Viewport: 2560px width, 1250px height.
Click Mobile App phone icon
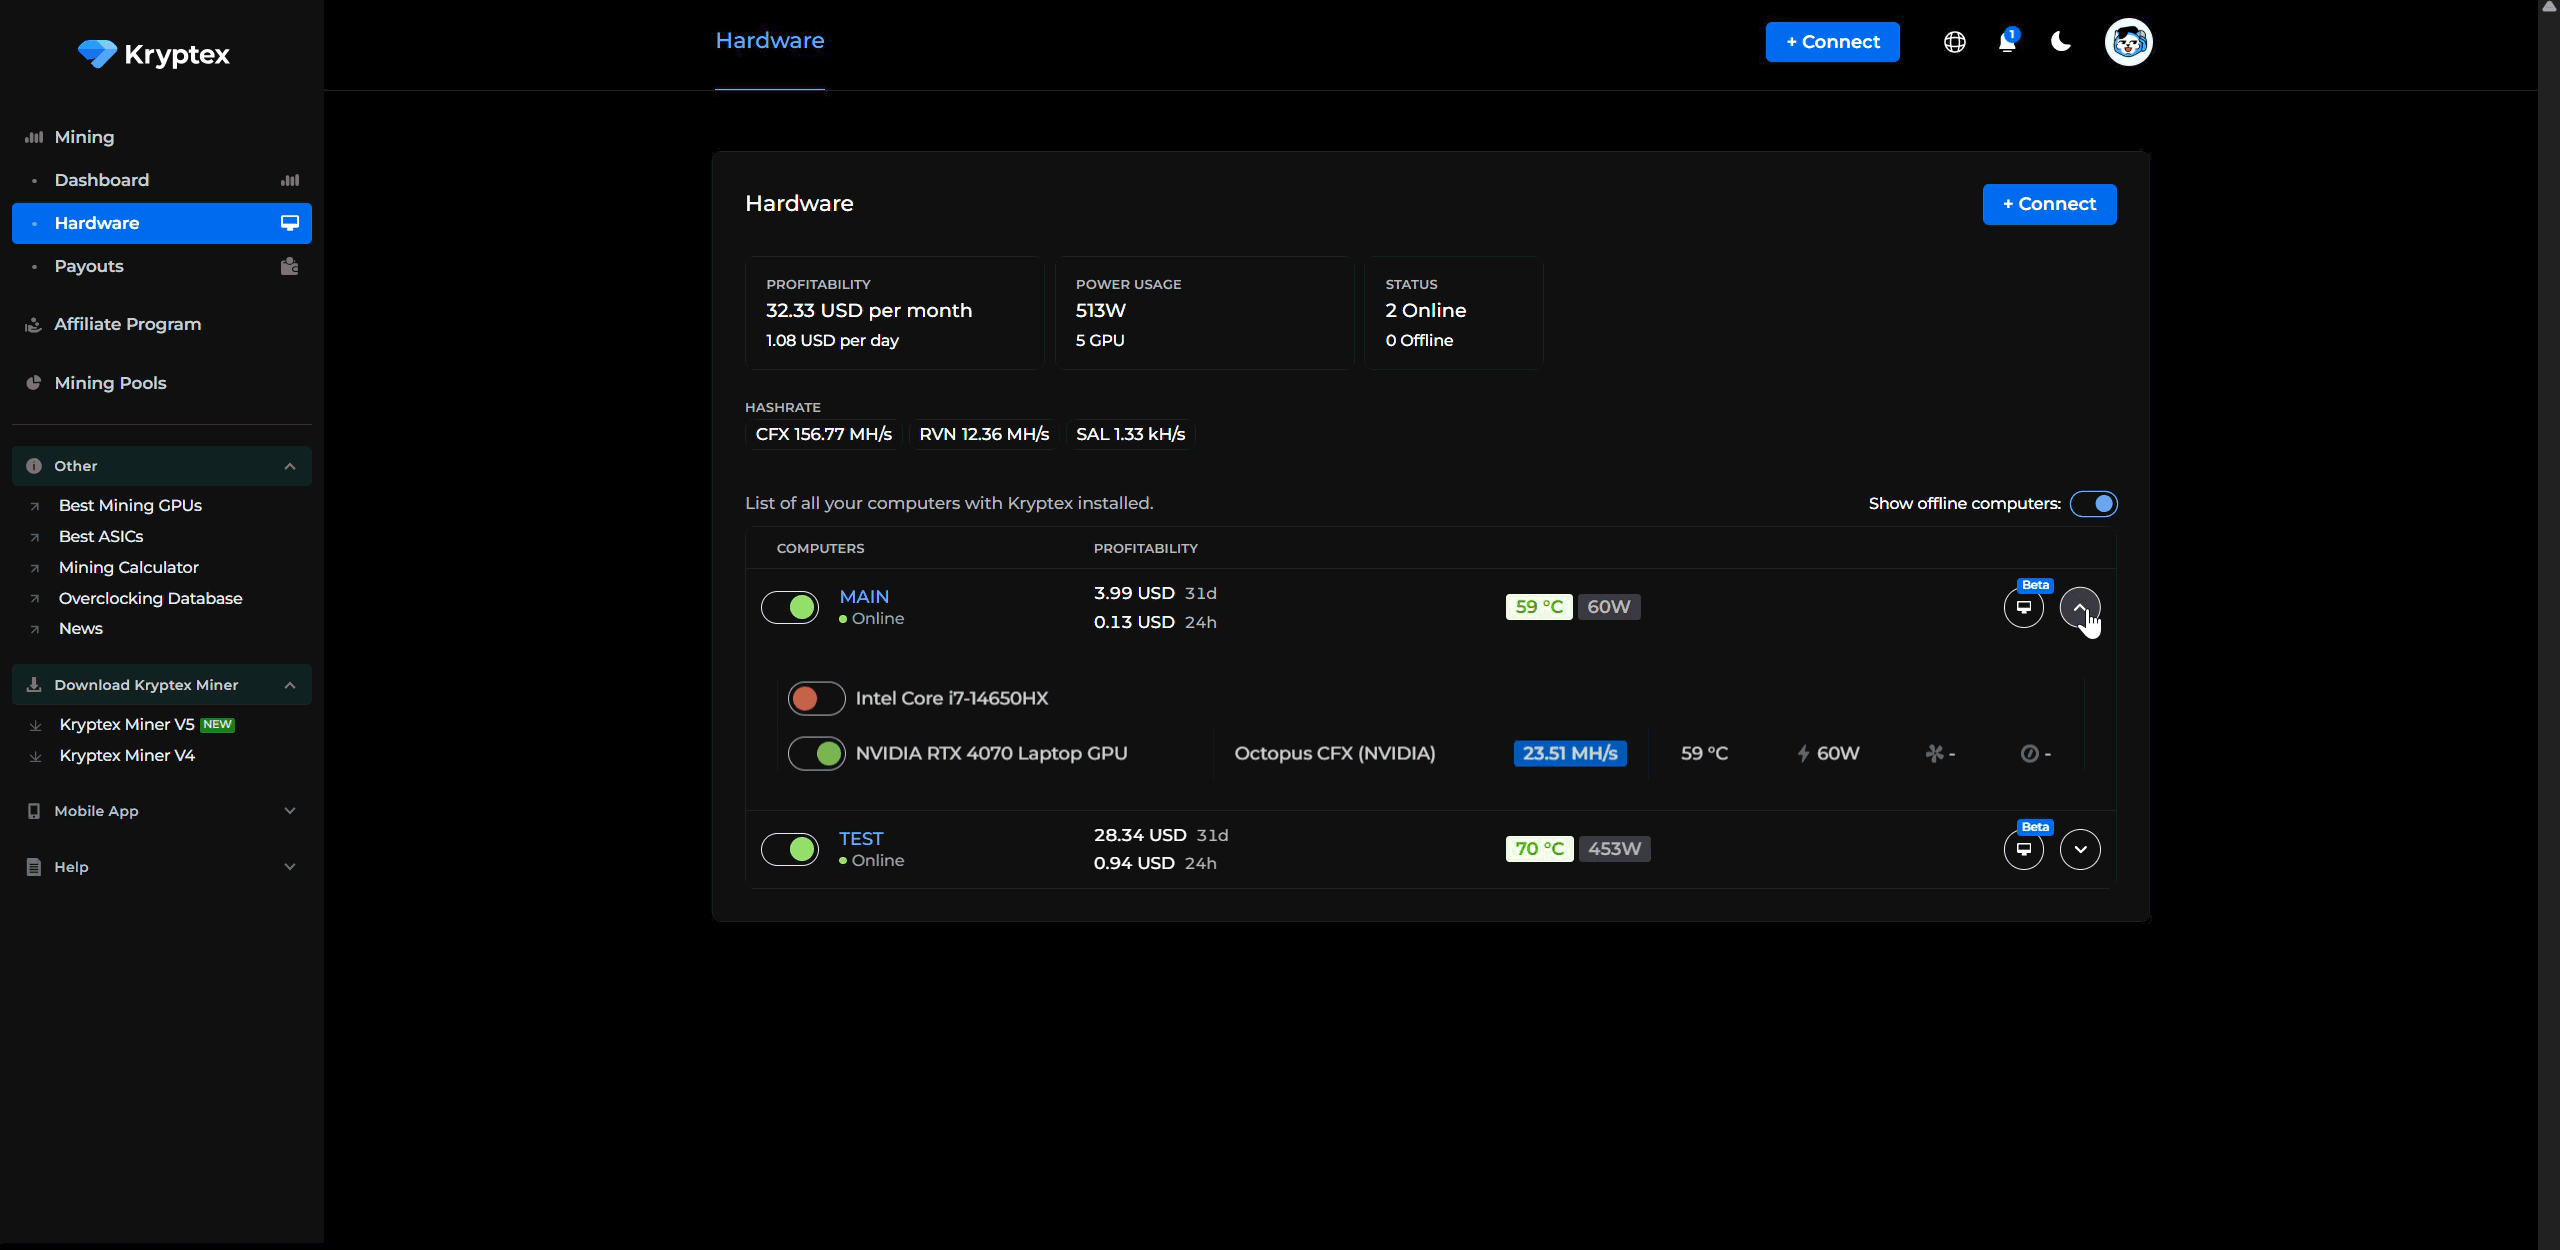(34, 811)
